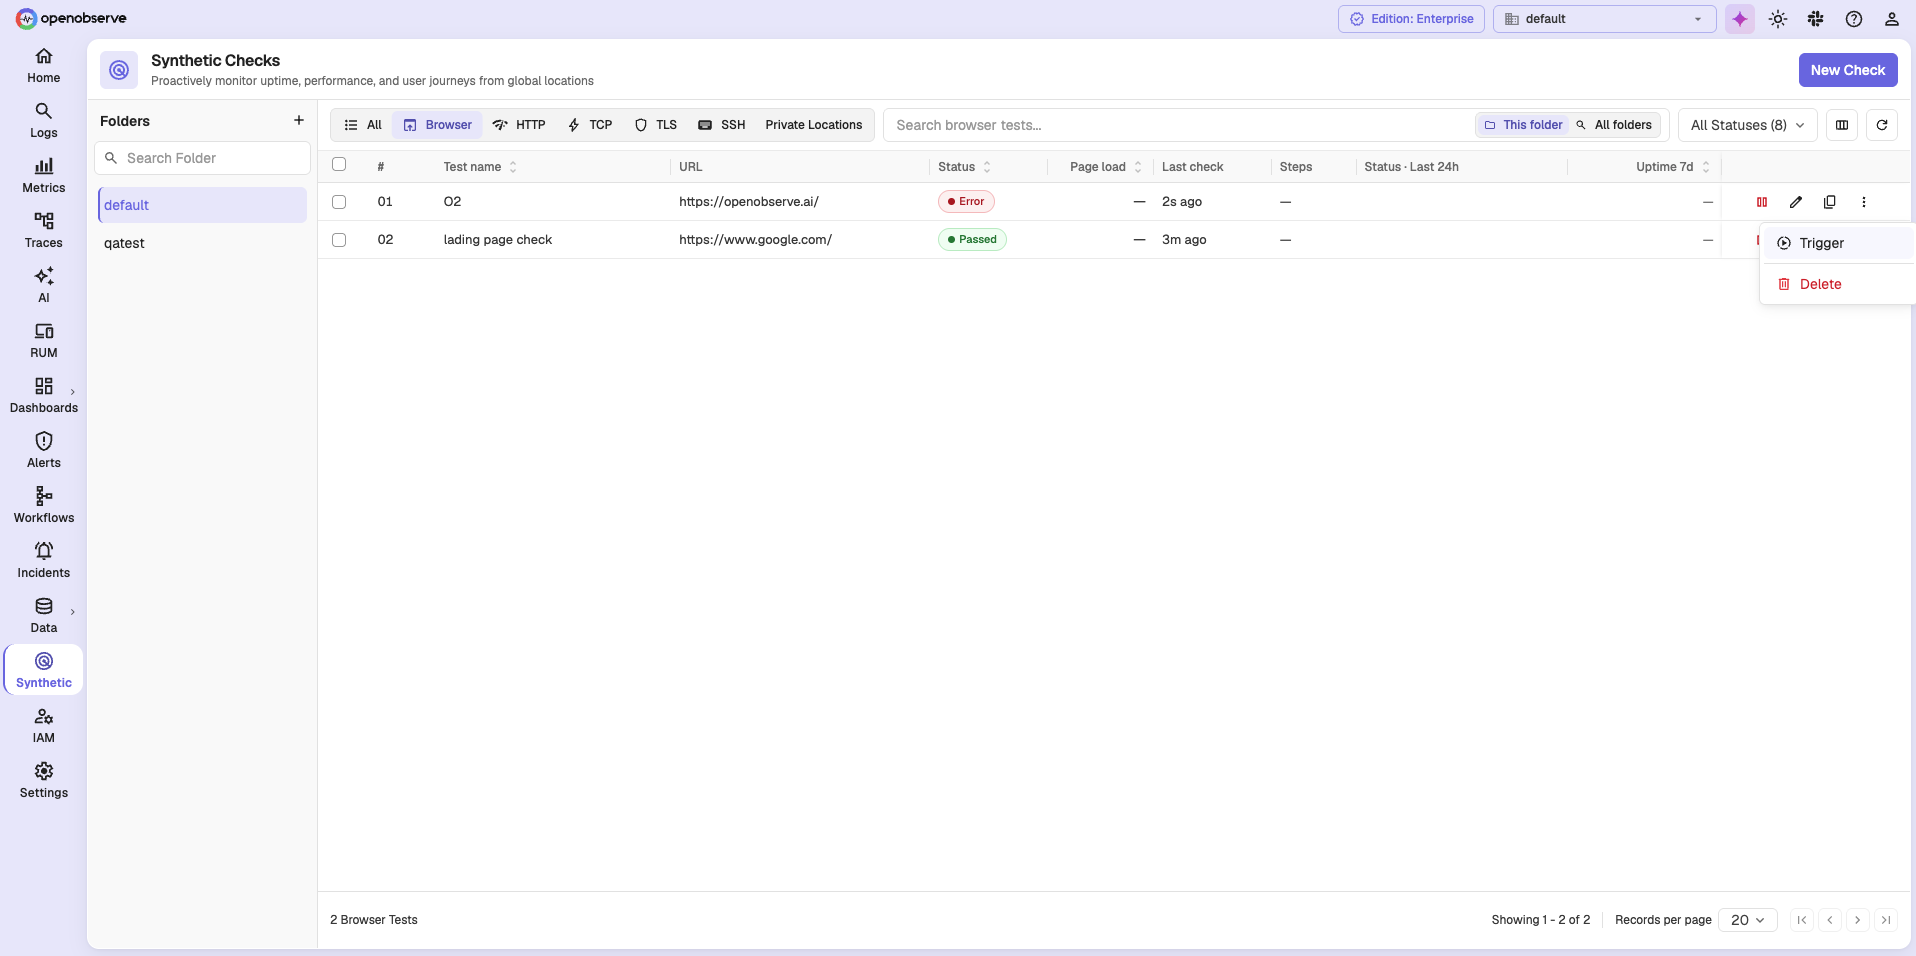Screen dimensions: 1916x956
Task: Open Workflows section
Action: 43,506
